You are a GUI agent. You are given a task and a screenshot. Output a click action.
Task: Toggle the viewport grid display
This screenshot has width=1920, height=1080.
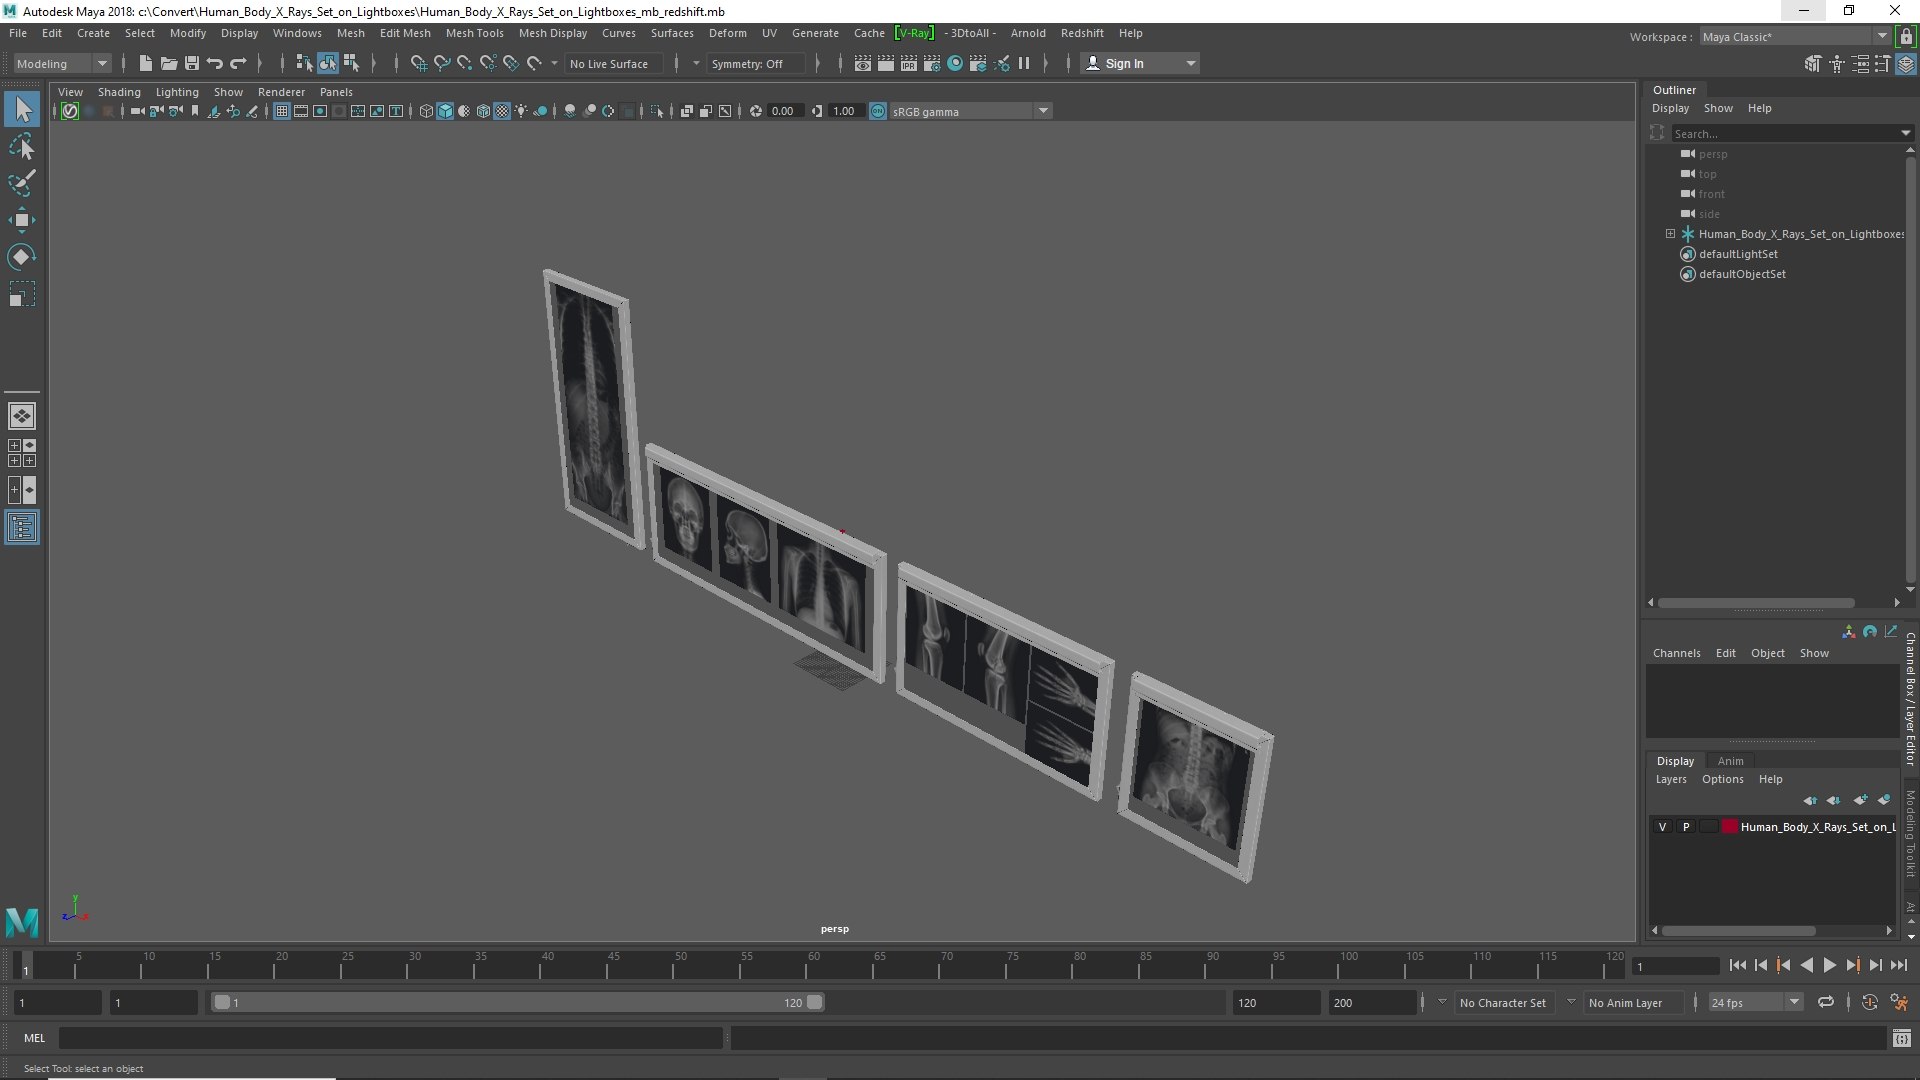pos(282,111)
